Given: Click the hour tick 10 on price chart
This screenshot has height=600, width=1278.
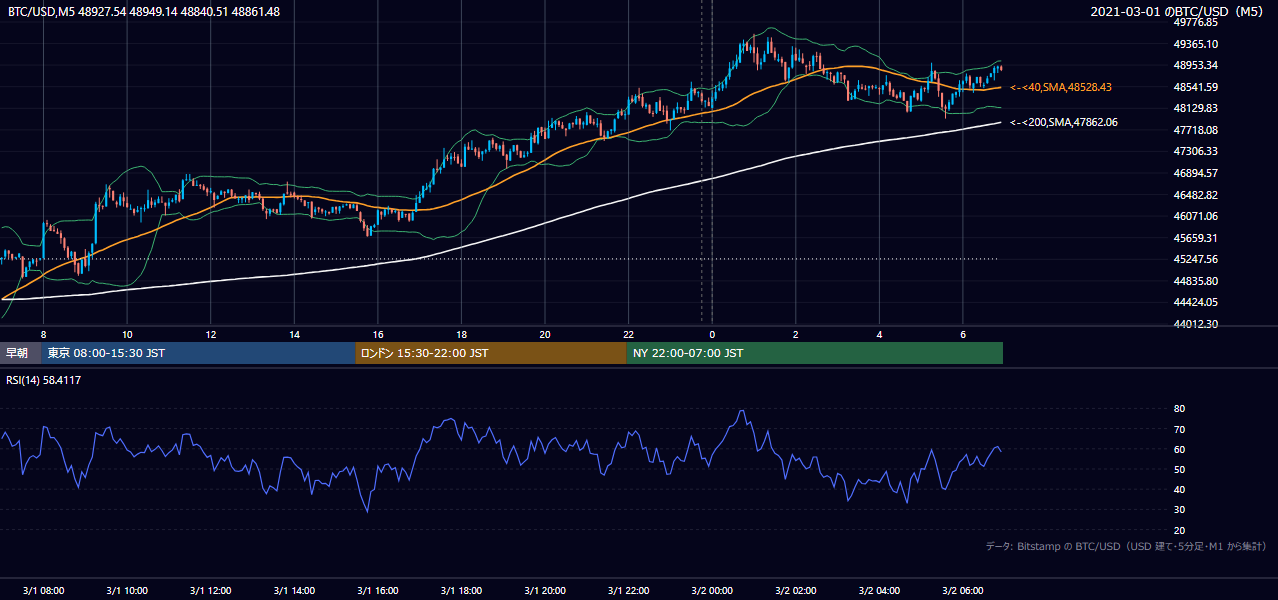Looking at the screenshot, I should click(127, 333).
